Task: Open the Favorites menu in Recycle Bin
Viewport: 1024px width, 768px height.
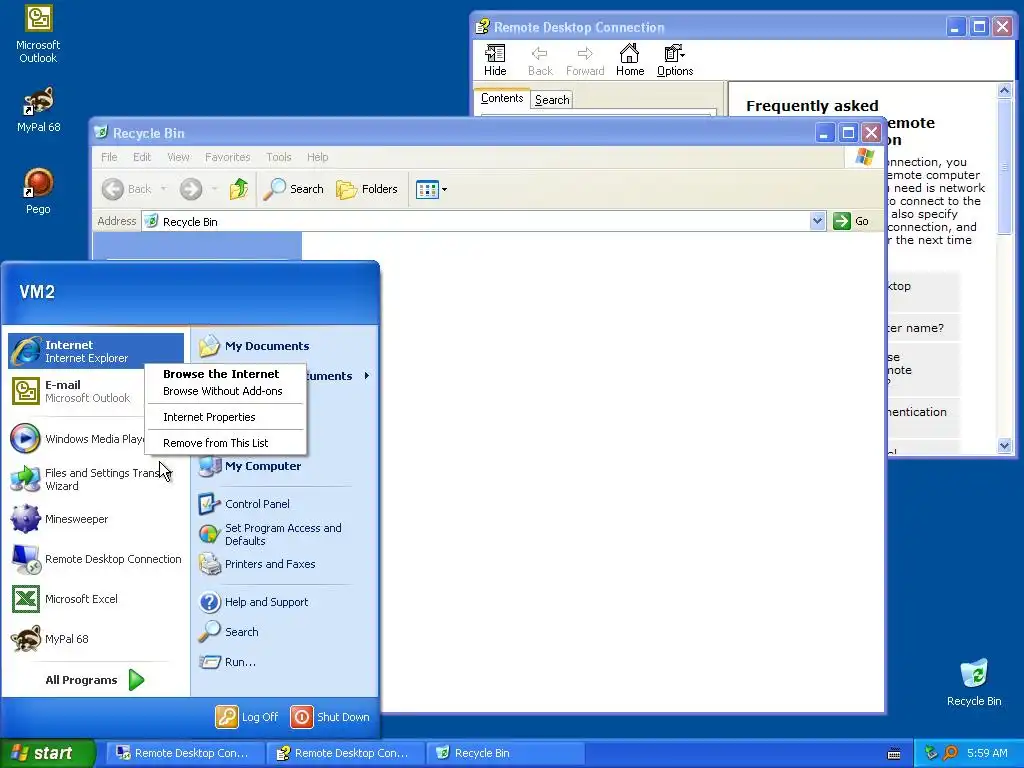Action: pyautogui.click(x=227, y=157)
